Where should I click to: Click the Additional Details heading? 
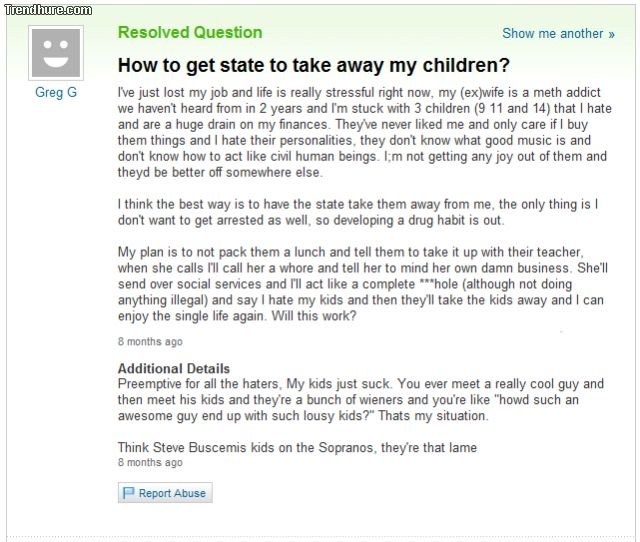174,369
